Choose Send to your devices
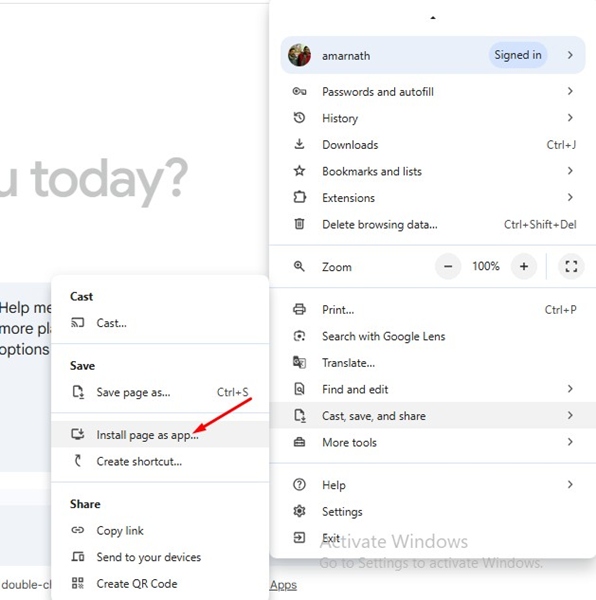The image size is (596, 600). [160, 557]
